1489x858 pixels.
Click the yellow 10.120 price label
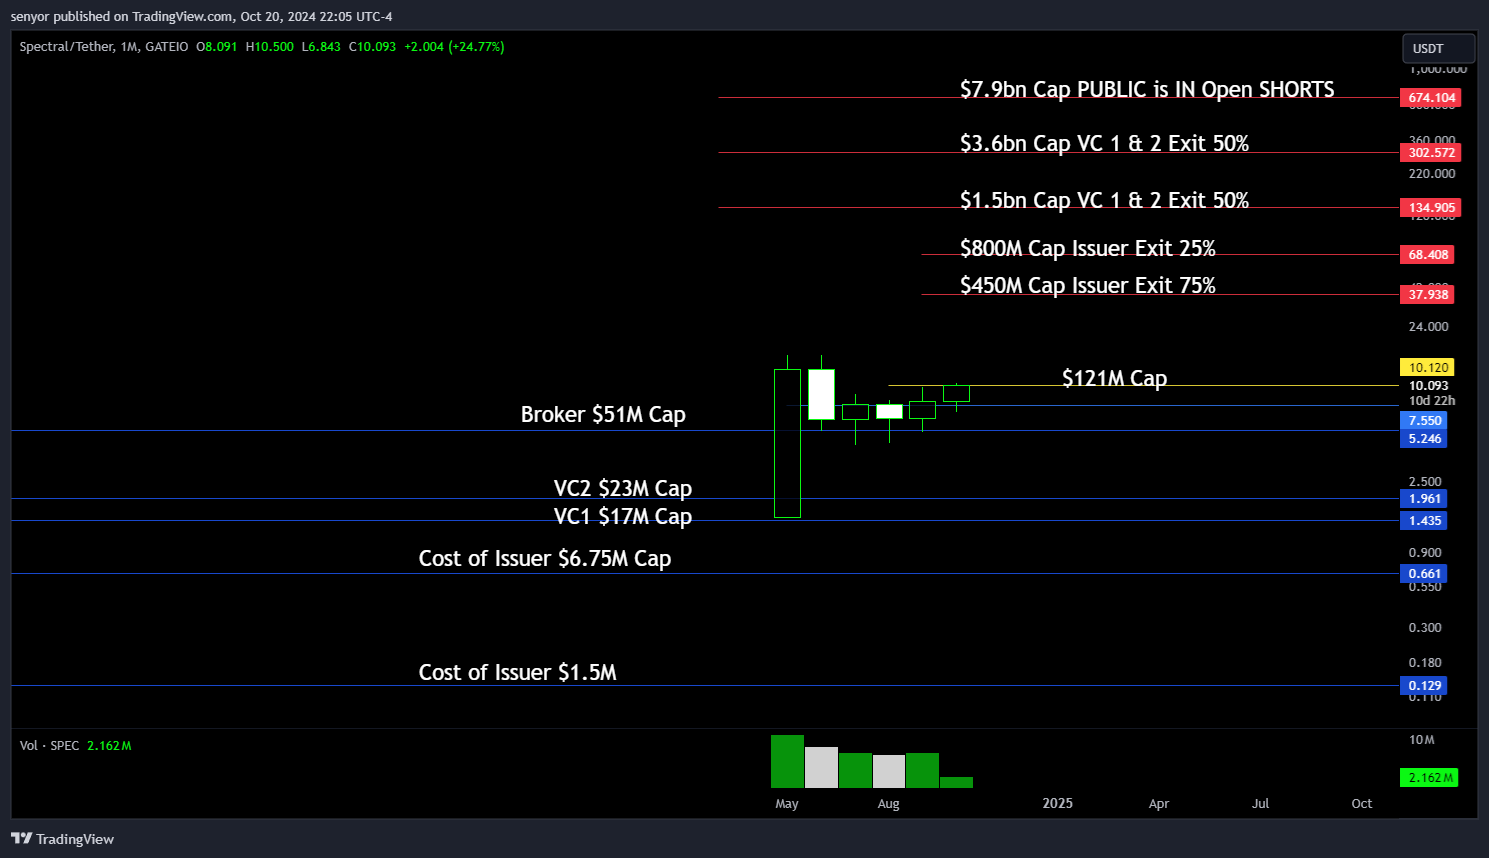pyautogui.click(x=1427, y=368)
